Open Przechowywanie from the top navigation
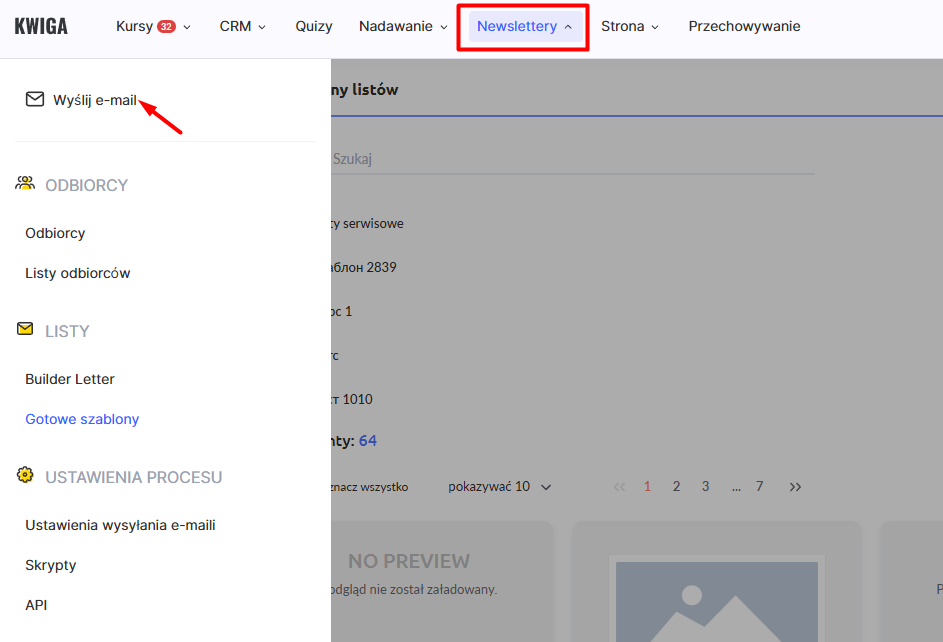The height and width of the screenshot is (642, 943). 744,27
